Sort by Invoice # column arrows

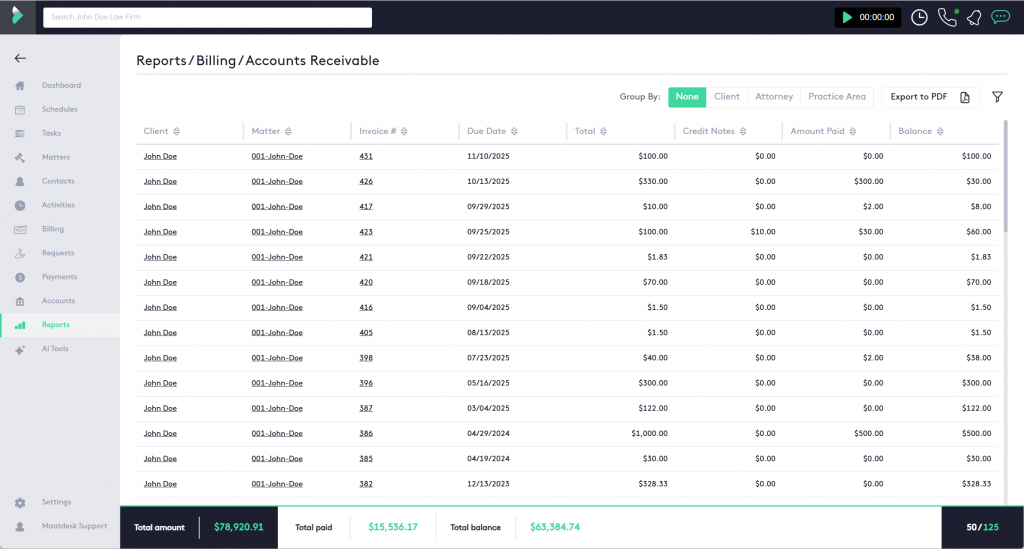coord(404,131)
